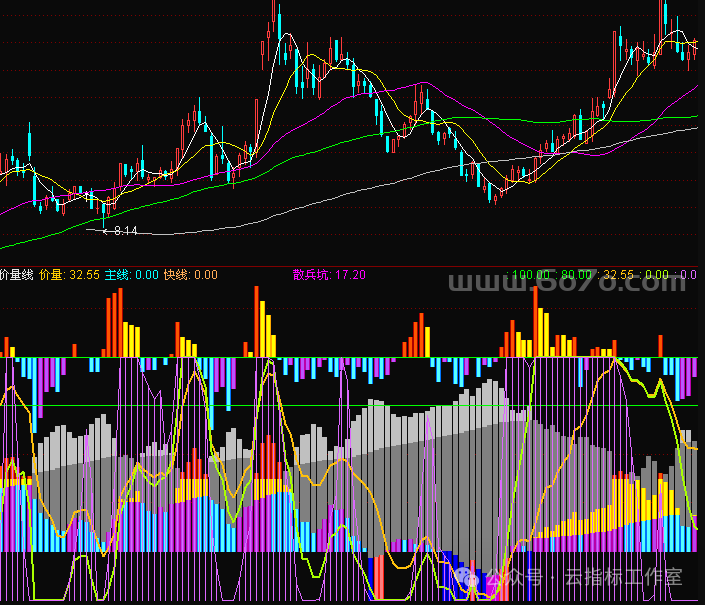Click the green 100.00 value on indicator header
The image size is (705, 605).
[x=531, y=275]
